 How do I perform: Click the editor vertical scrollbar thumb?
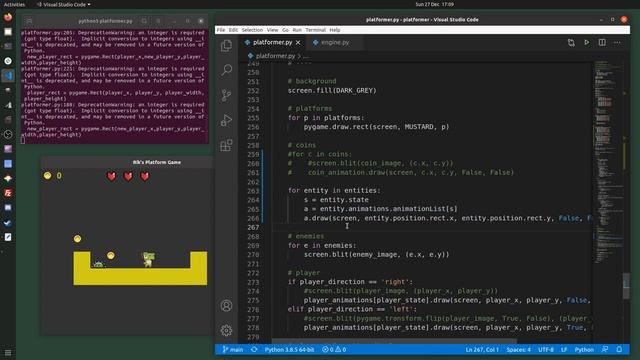[626, 286]
